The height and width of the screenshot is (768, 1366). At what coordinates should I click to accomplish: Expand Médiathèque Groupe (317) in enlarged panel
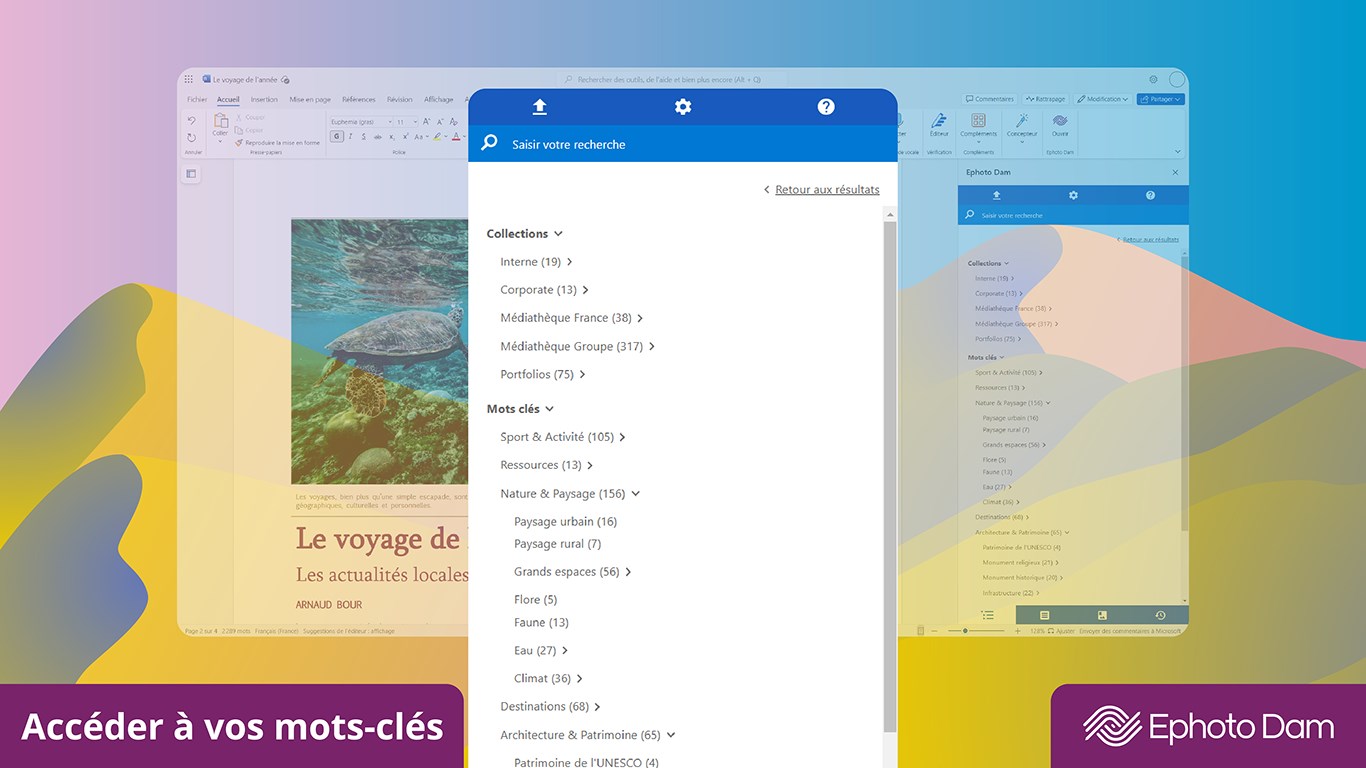click(x=651, y=346)
